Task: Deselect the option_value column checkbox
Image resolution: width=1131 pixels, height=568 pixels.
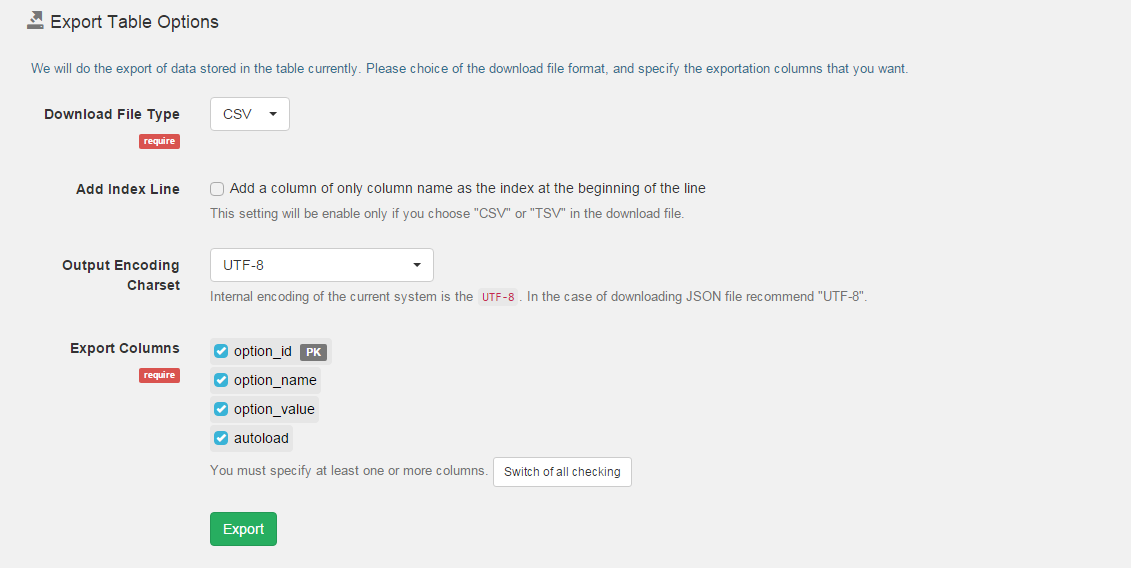Action: (222, 409)
